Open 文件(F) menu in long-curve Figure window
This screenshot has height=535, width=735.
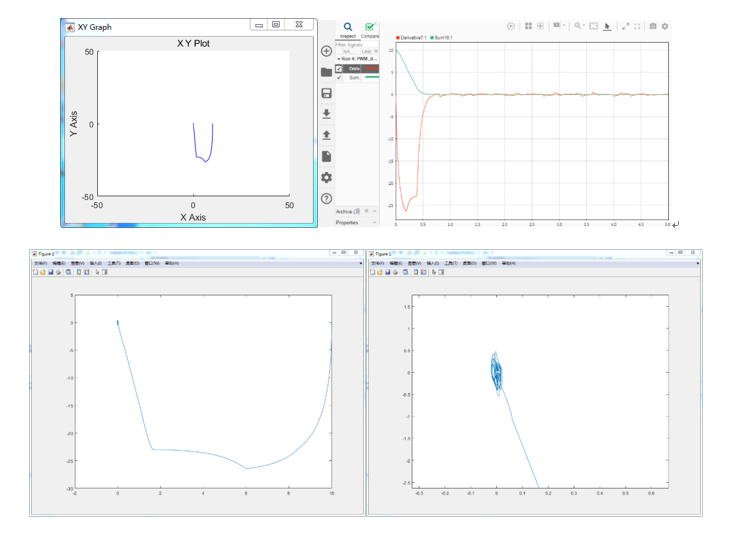pyautogui.click(x=41, y=263)
